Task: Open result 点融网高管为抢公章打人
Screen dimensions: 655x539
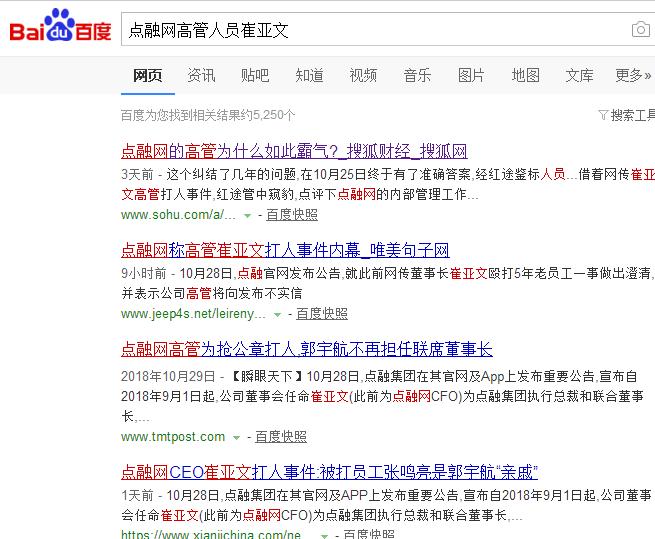Action: click(x=307, y=349)
